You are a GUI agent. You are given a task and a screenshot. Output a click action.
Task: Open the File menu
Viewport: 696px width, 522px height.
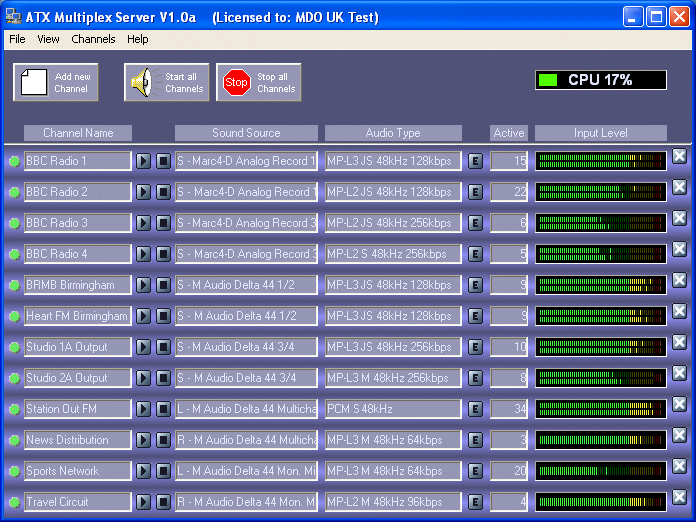tap(17, 39)
